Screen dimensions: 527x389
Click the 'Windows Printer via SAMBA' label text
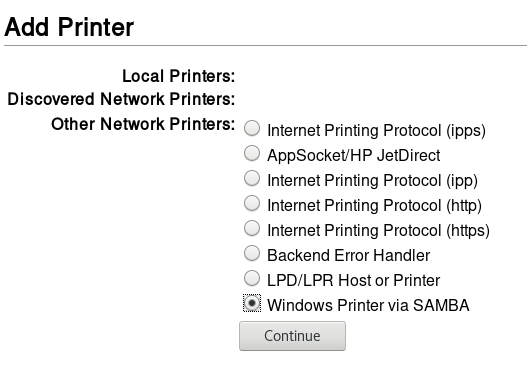[368, 305]
